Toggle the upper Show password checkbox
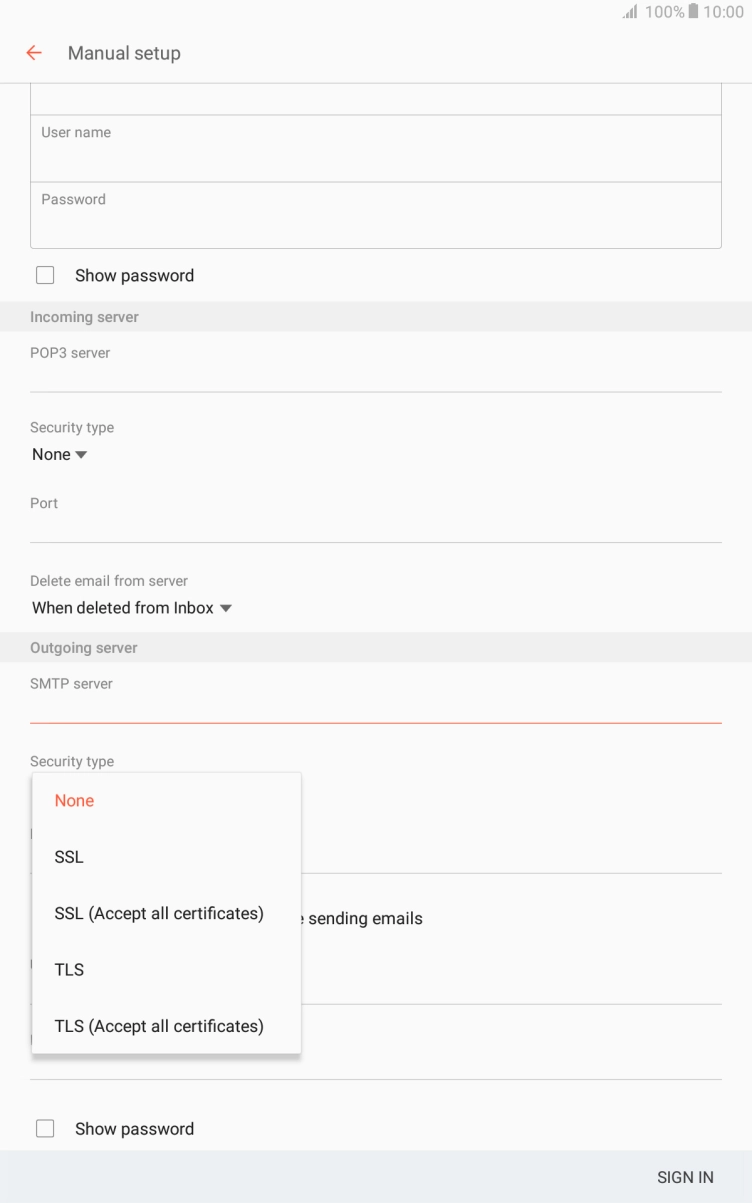 tap(45, 275)
